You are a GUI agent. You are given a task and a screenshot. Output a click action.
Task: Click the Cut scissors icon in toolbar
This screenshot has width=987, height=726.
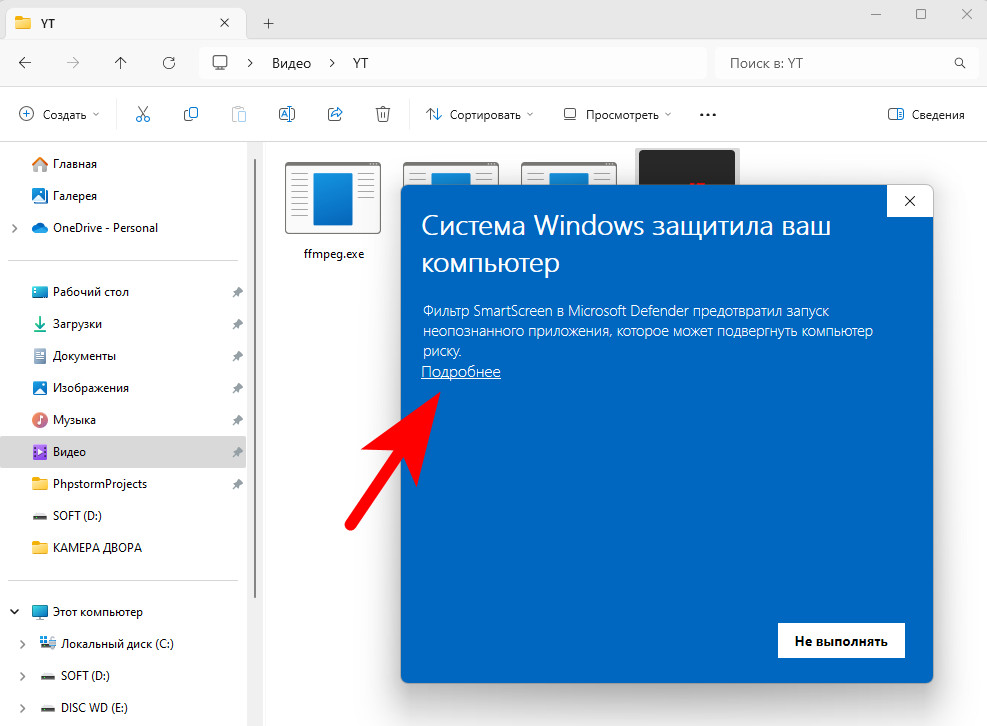click(143, 115)
